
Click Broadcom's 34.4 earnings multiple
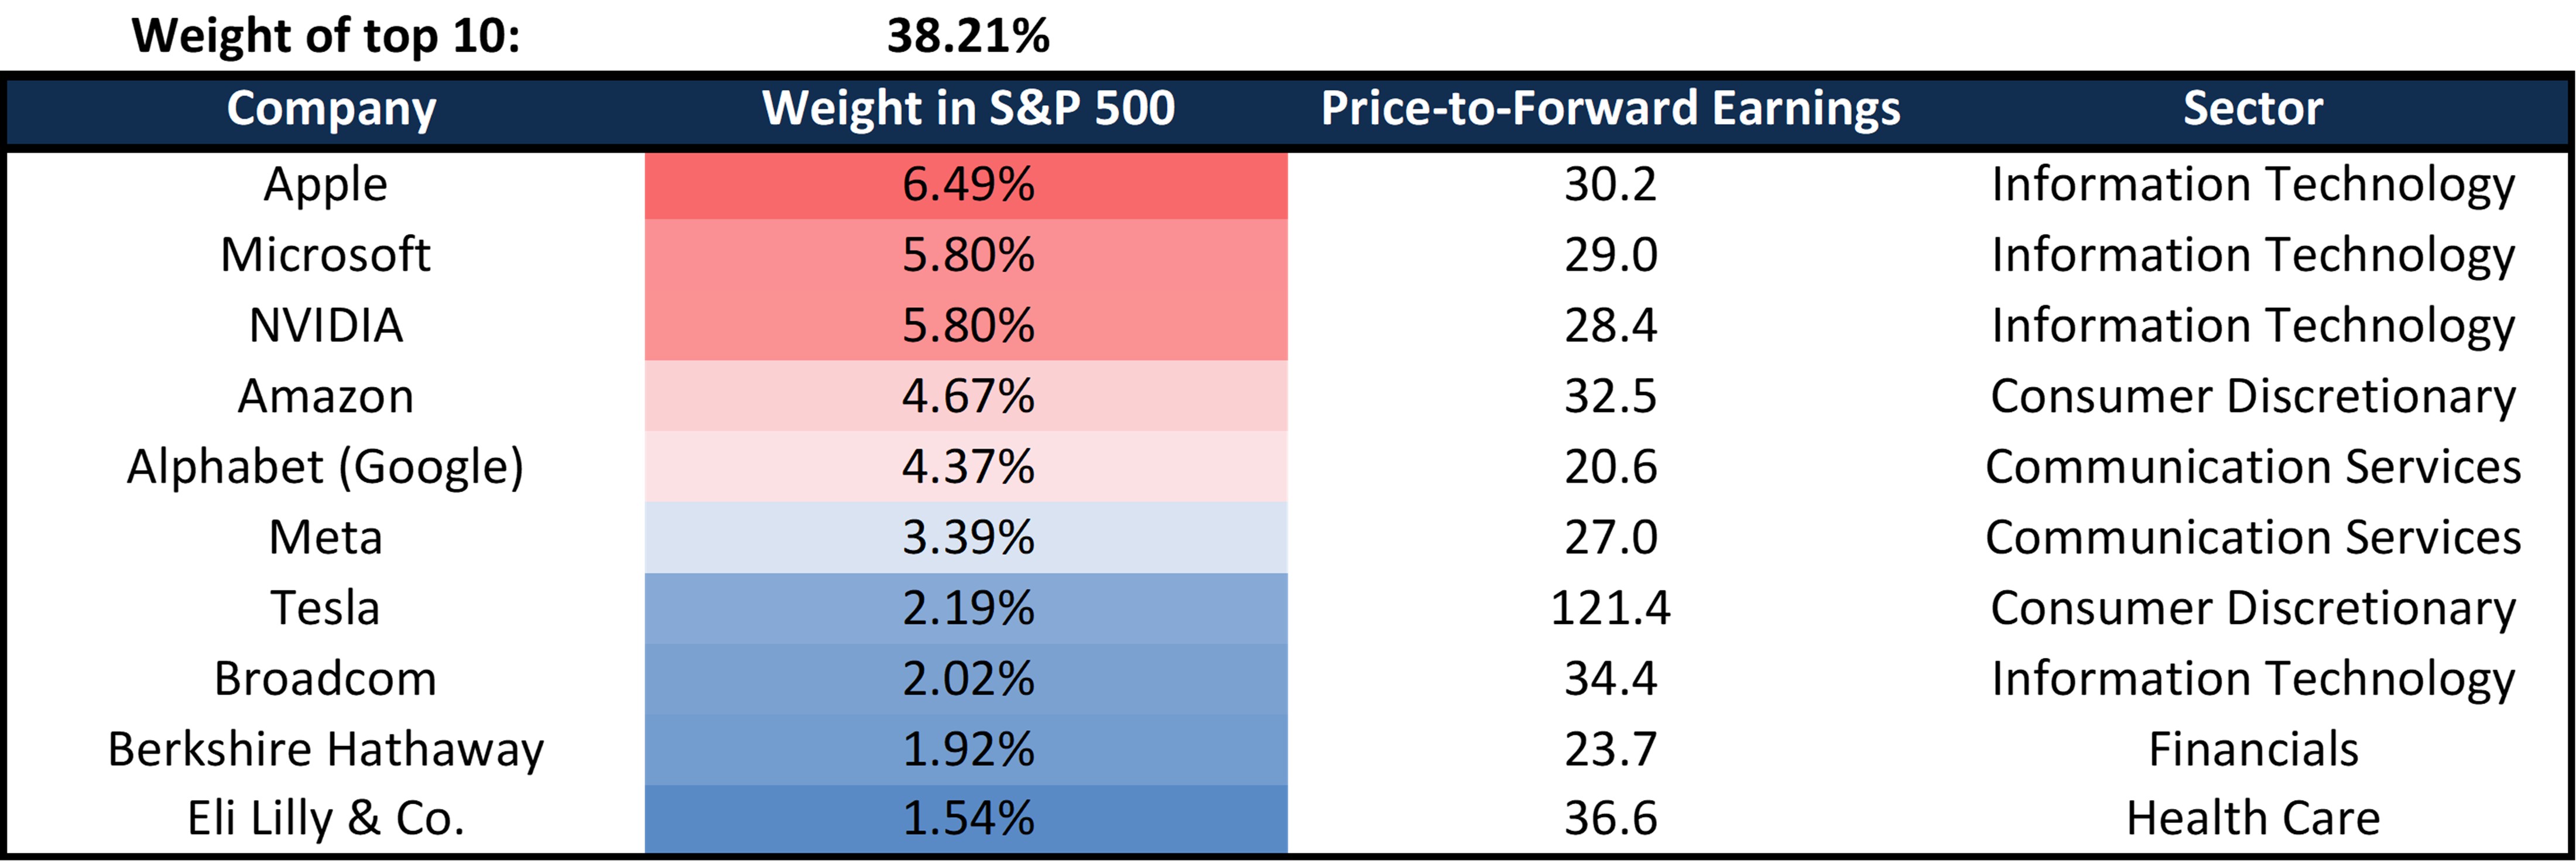[1610, 679]
